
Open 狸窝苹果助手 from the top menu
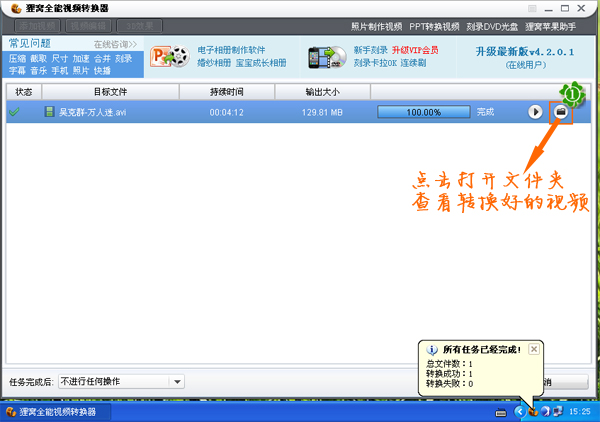pos(551,27)
